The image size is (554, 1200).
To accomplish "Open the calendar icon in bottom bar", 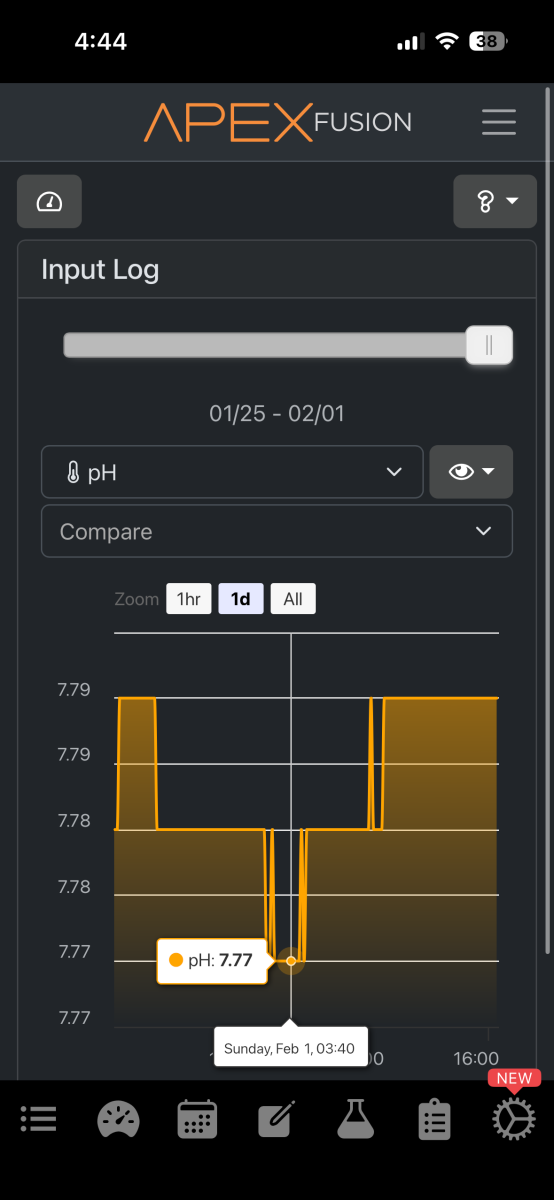I will click(x=197, y=1119).
